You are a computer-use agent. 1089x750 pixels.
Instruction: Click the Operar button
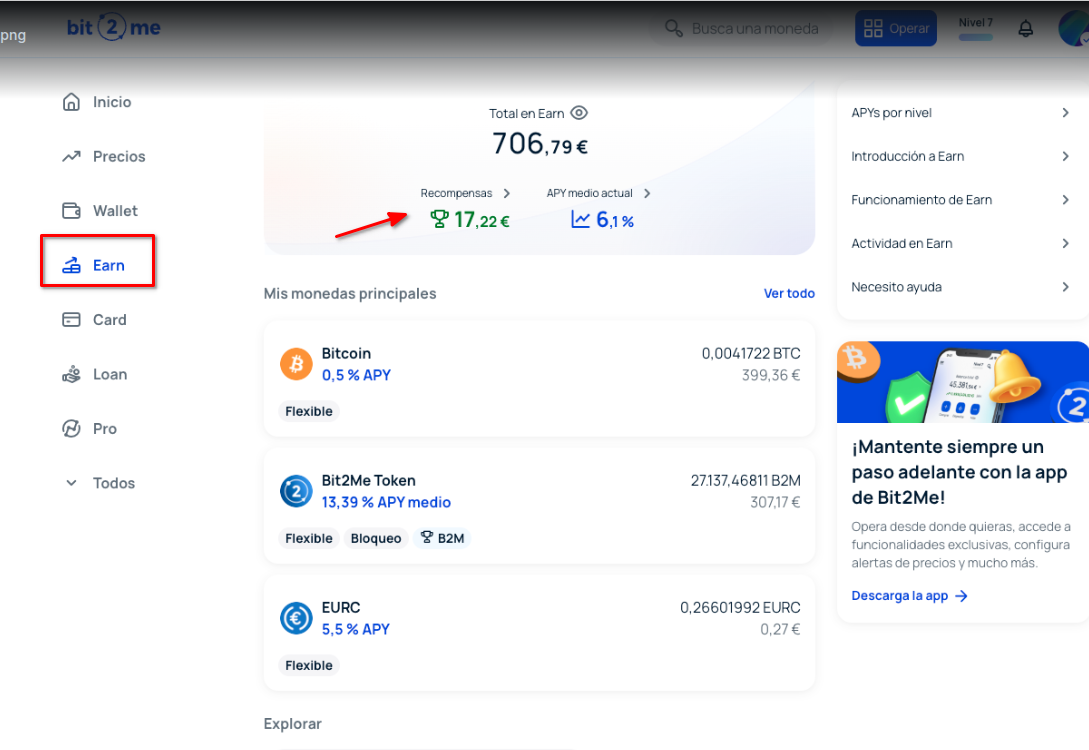click(895, 28)
